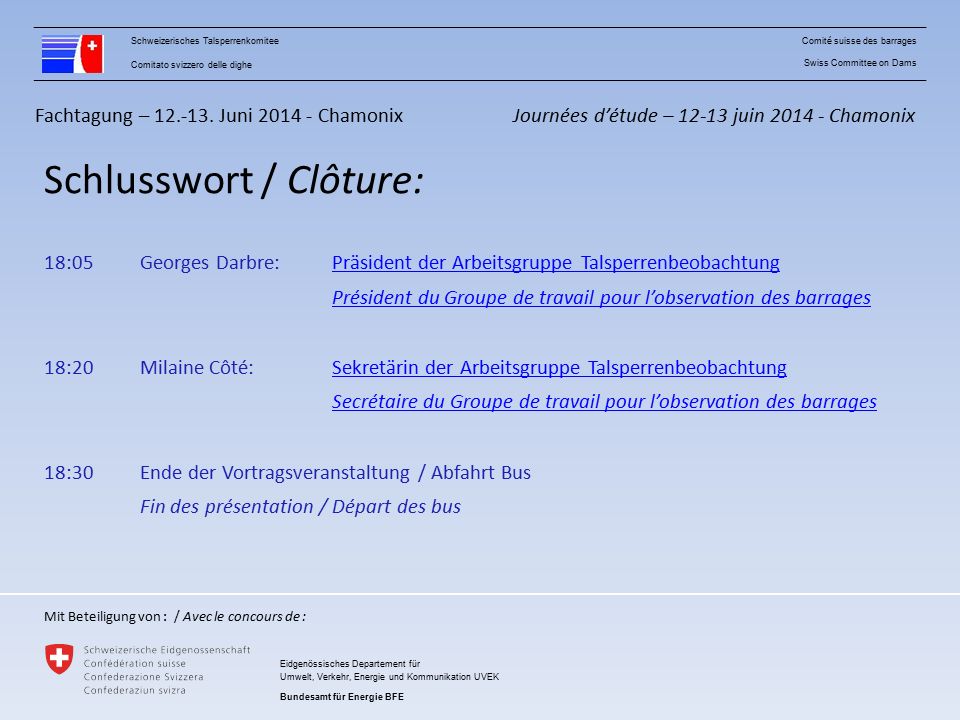Image resolution: width=960 pixels, height=720 pixels.
Task: Click the Fachtagung 12.-13. Juni 2014 heading
Action: point(219,116)
